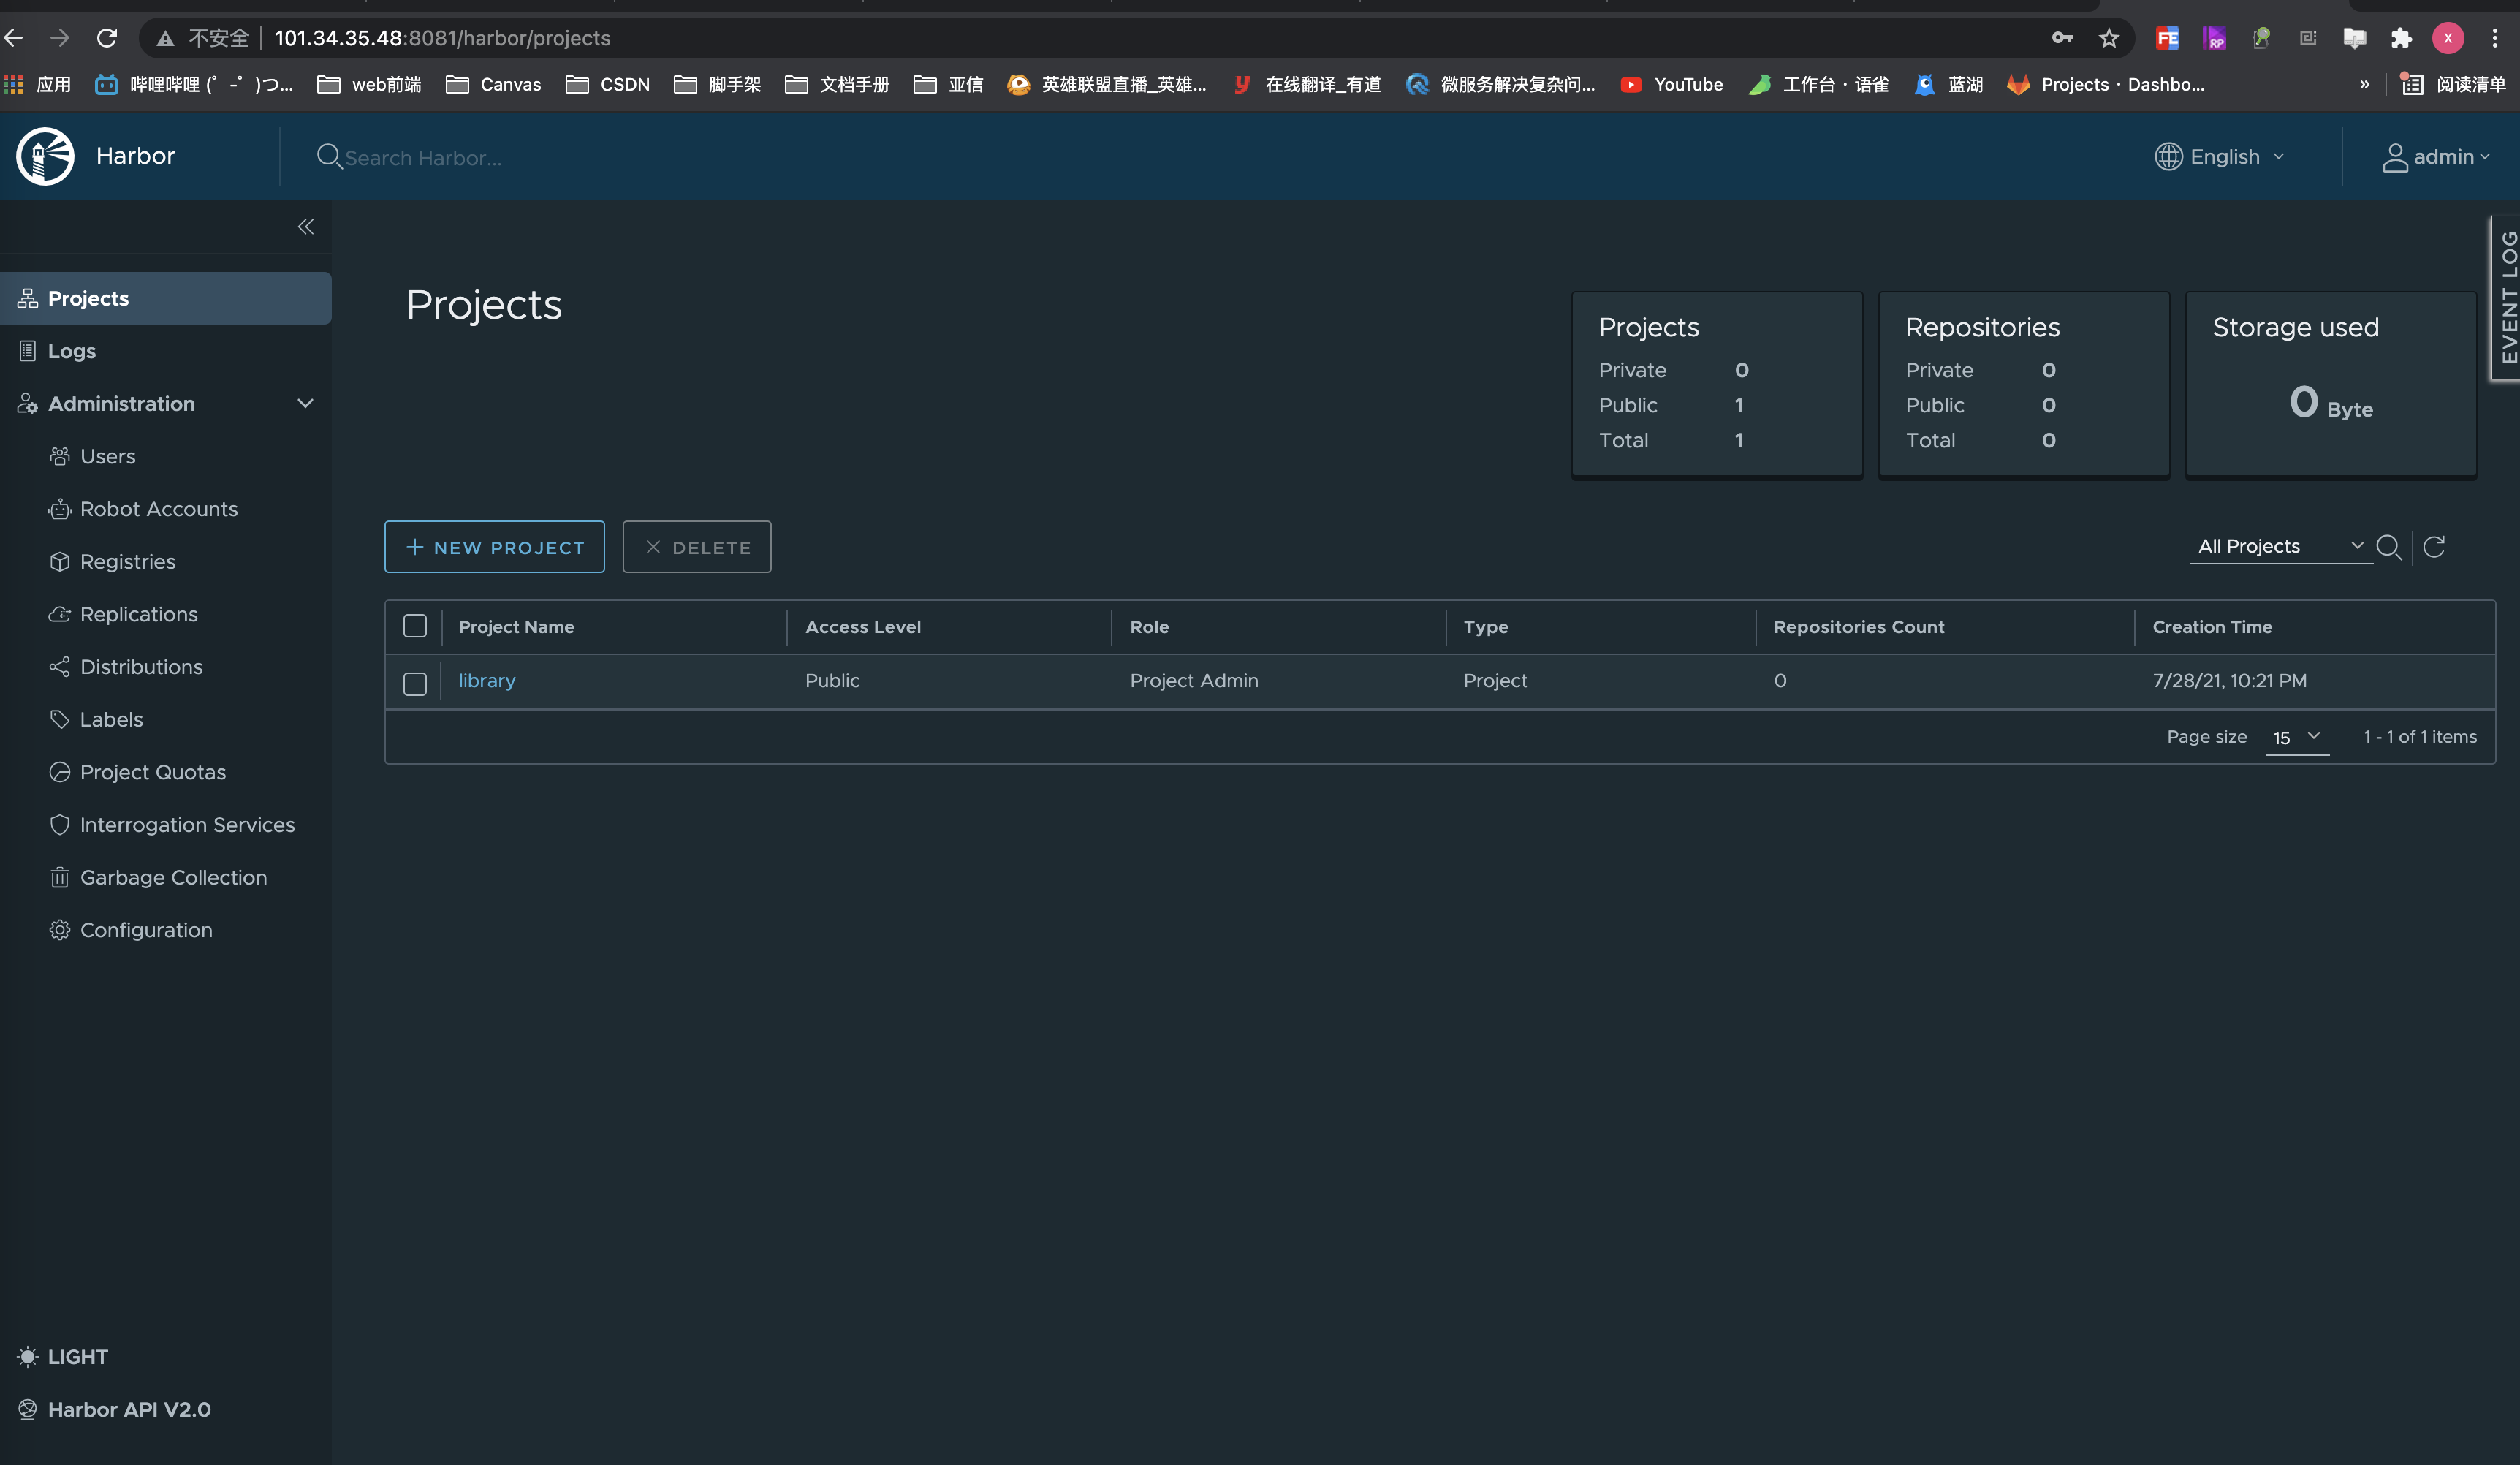Open the EVENT LOG side panel
The width and height of the screenshot is (2520, 1465).
coord(2507,297)
